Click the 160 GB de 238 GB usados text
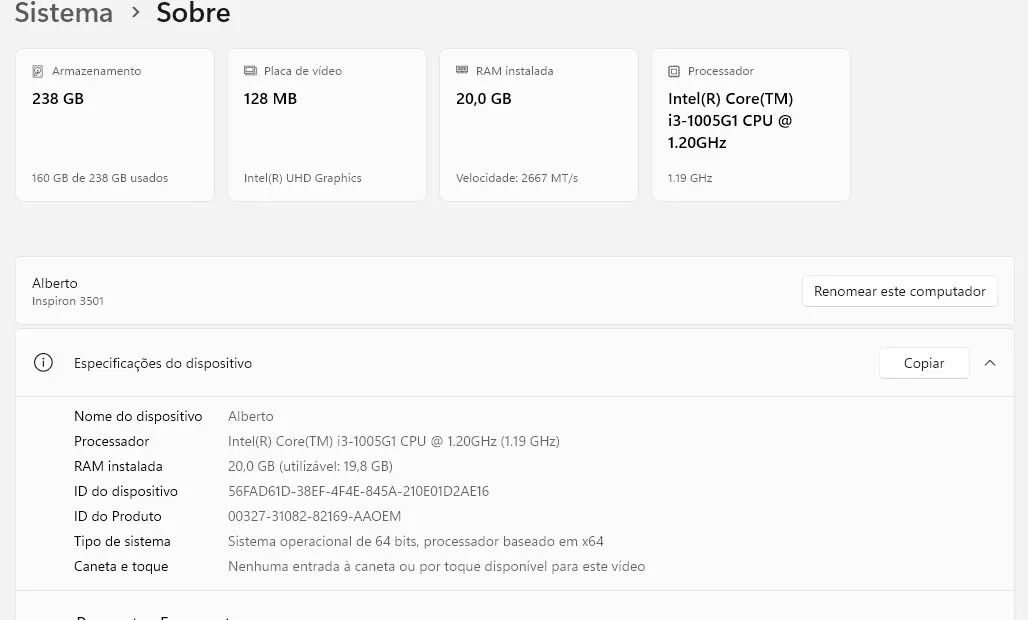Screen dimensions: 1028x620 coord(100,178)
